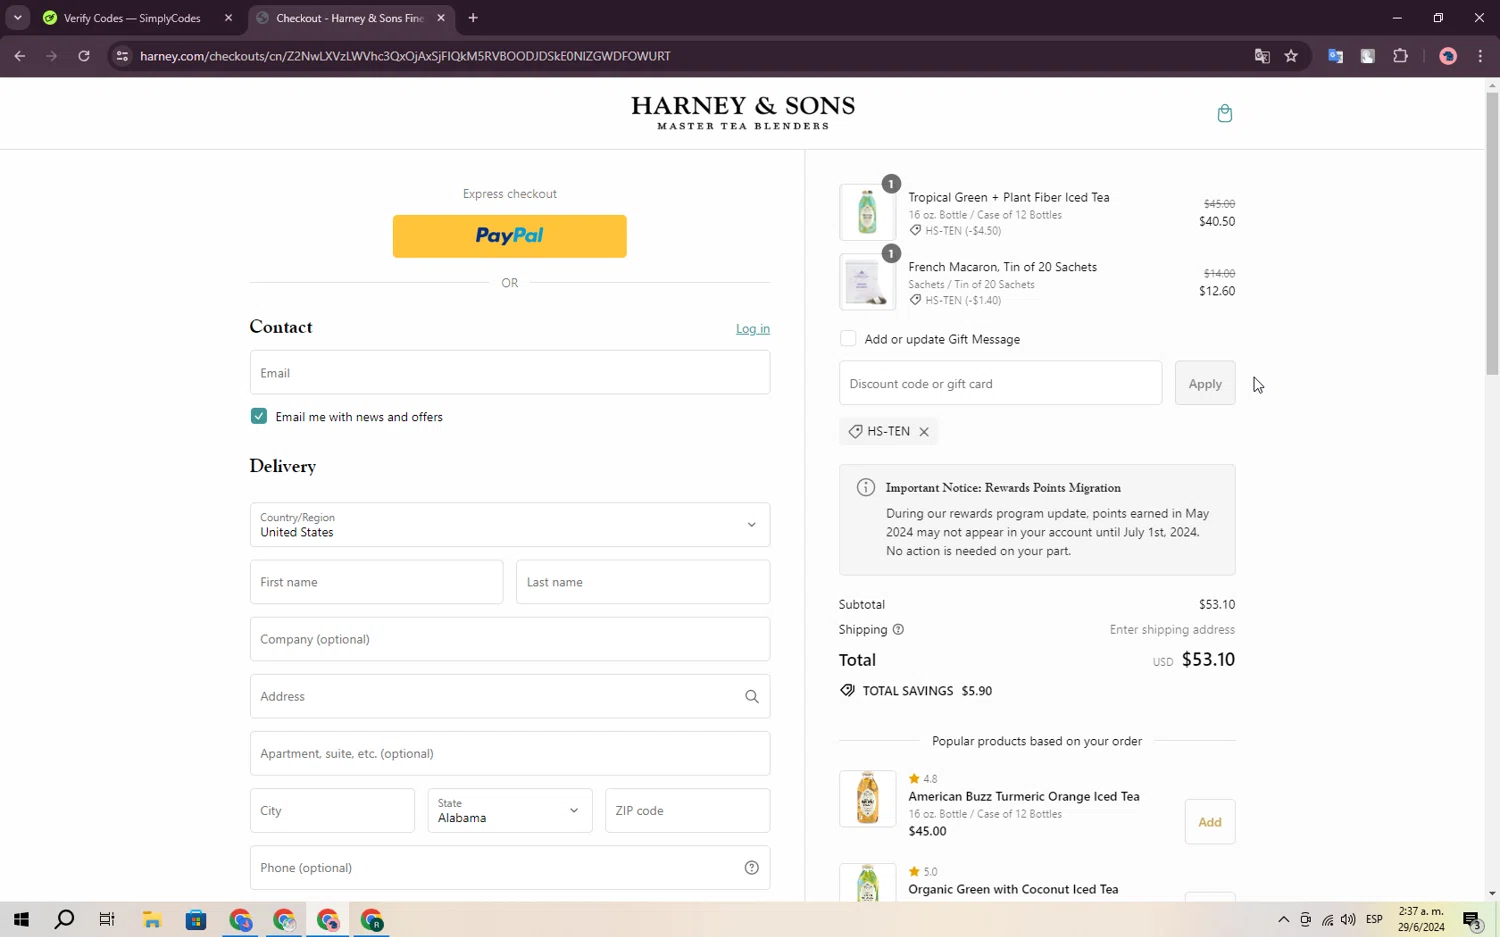Switch to the Verify Codes SimplyCodes tab
Screen dimensions: 1500x937
click(x=133, y=18)
